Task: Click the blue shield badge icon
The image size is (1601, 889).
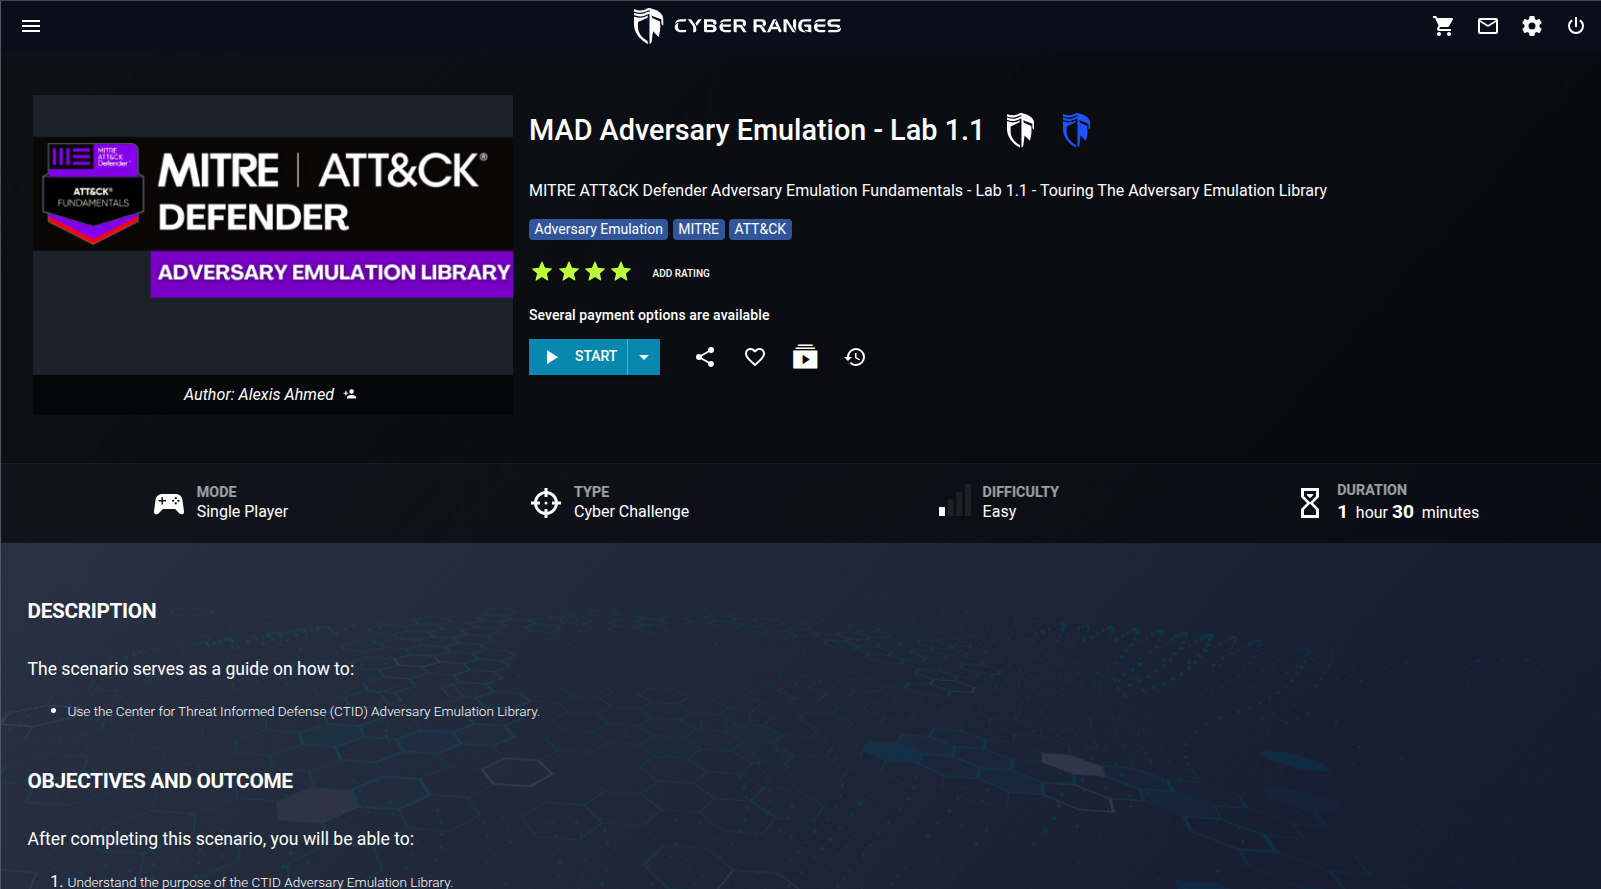Action: pos(1076,130)
